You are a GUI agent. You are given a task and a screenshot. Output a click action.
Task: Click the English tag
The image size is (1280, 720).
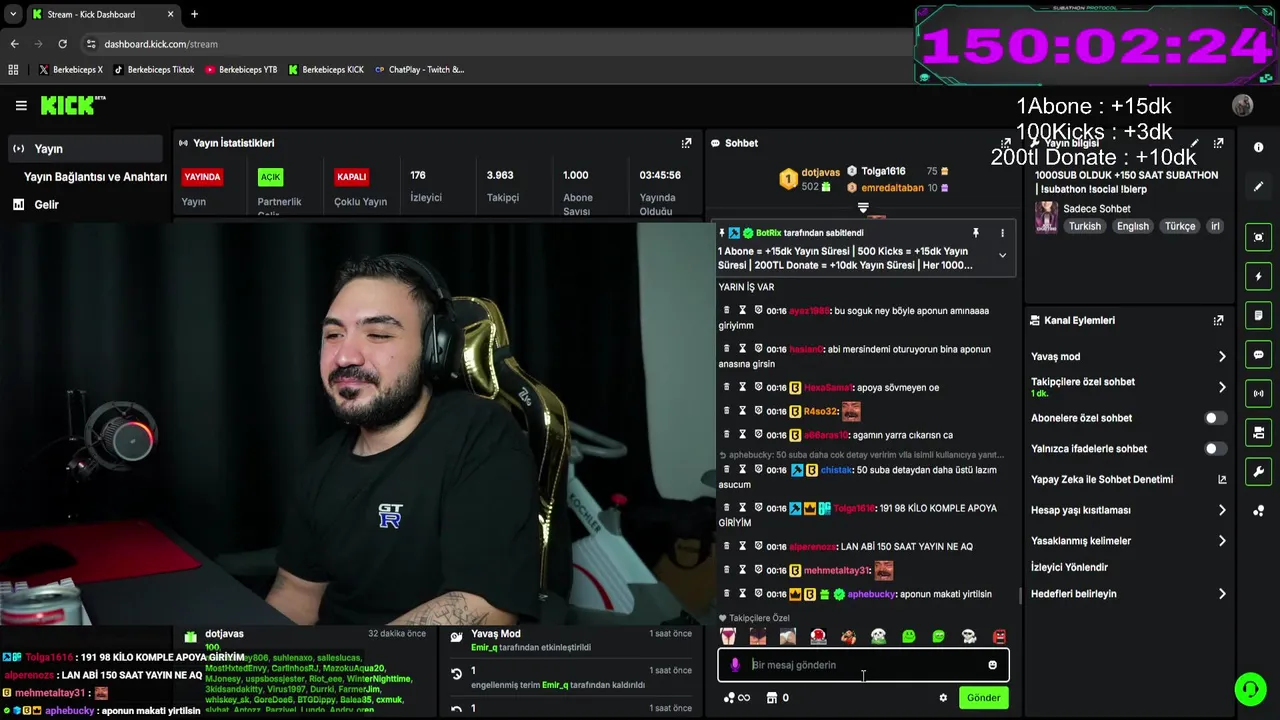point(1132,226)
